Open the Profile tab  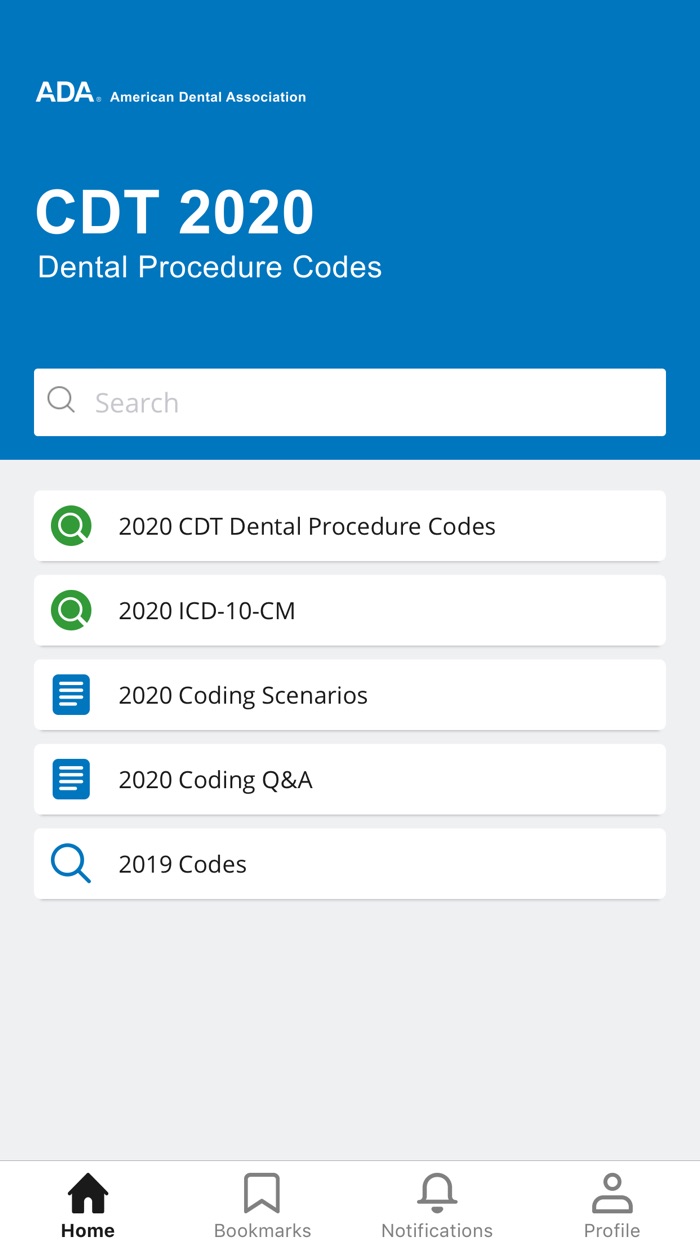(x=612, y=1204)
